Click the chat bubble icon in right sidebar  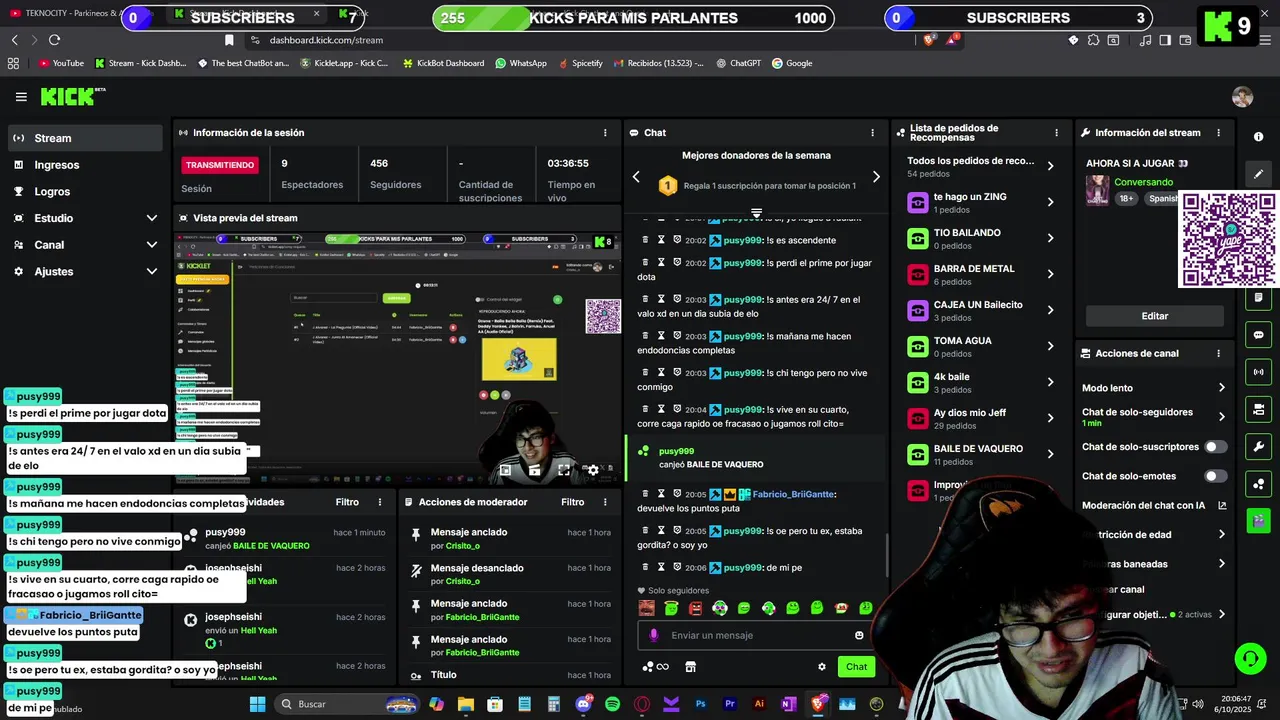point(1258,335)
